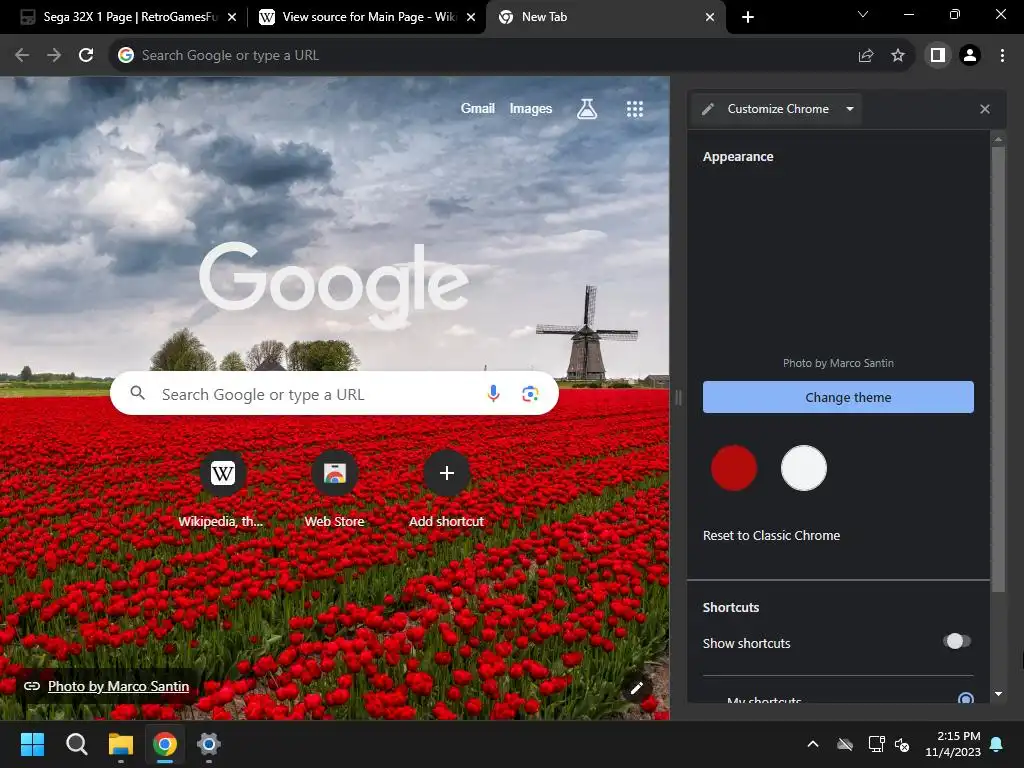Open the Photo by Marco Santin link

118,686
